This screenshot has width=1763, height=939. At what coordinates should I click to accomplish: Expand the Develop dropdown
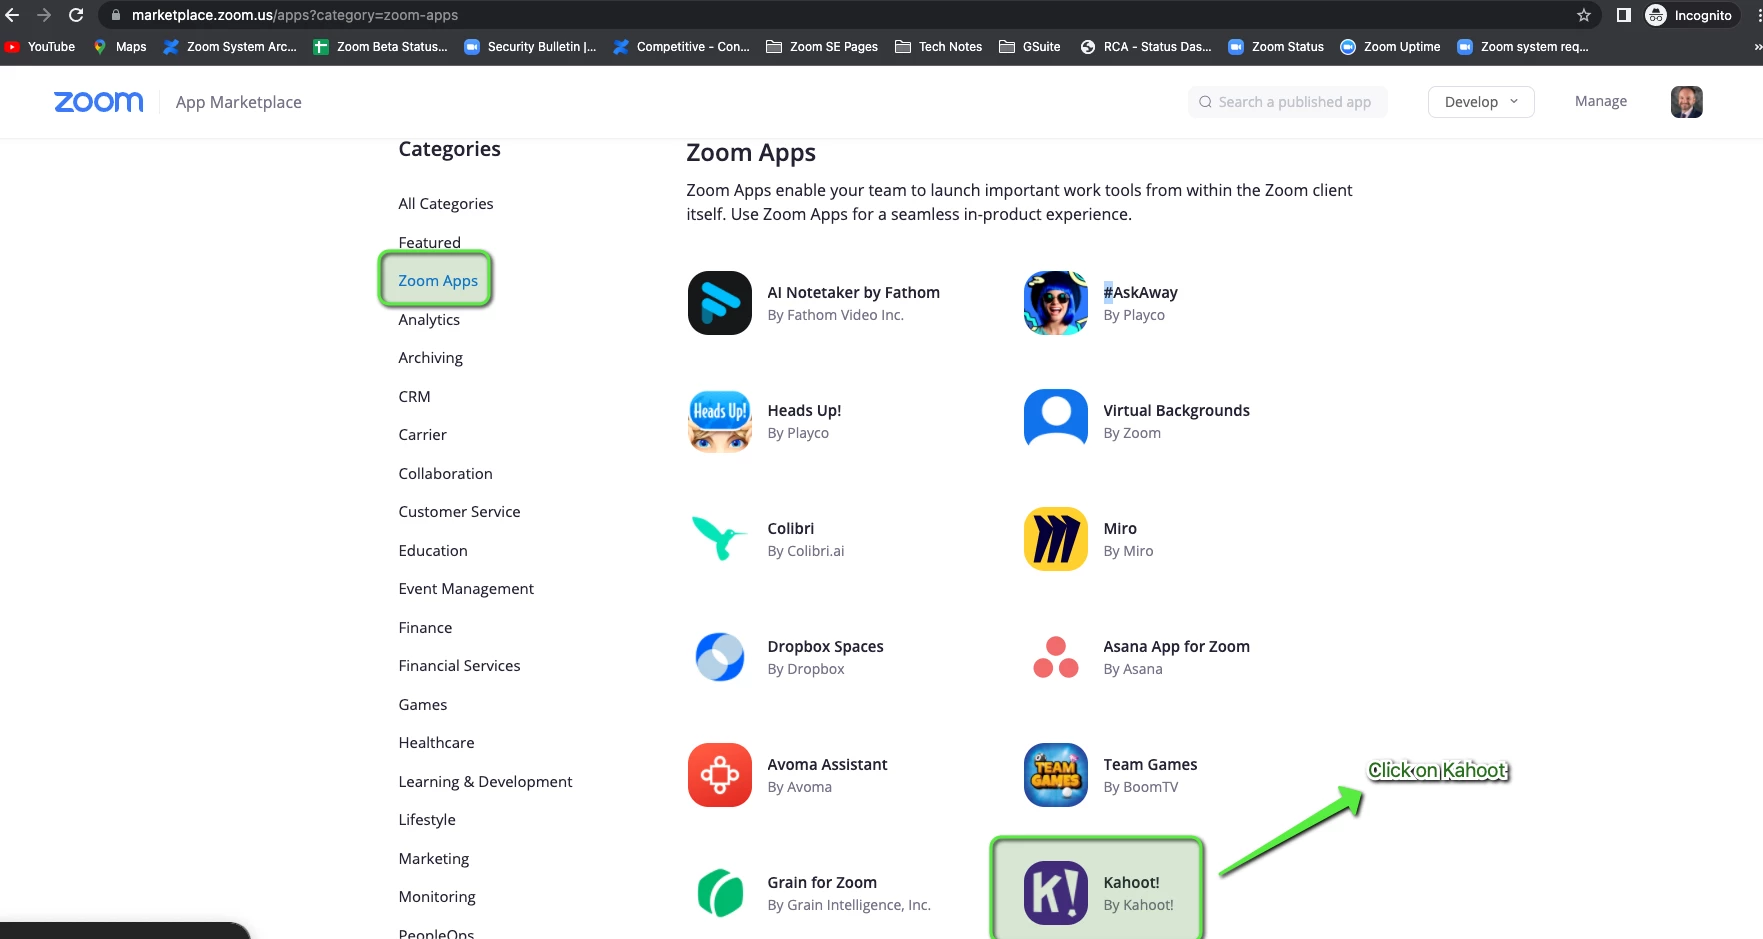[x=1481, y=102]
